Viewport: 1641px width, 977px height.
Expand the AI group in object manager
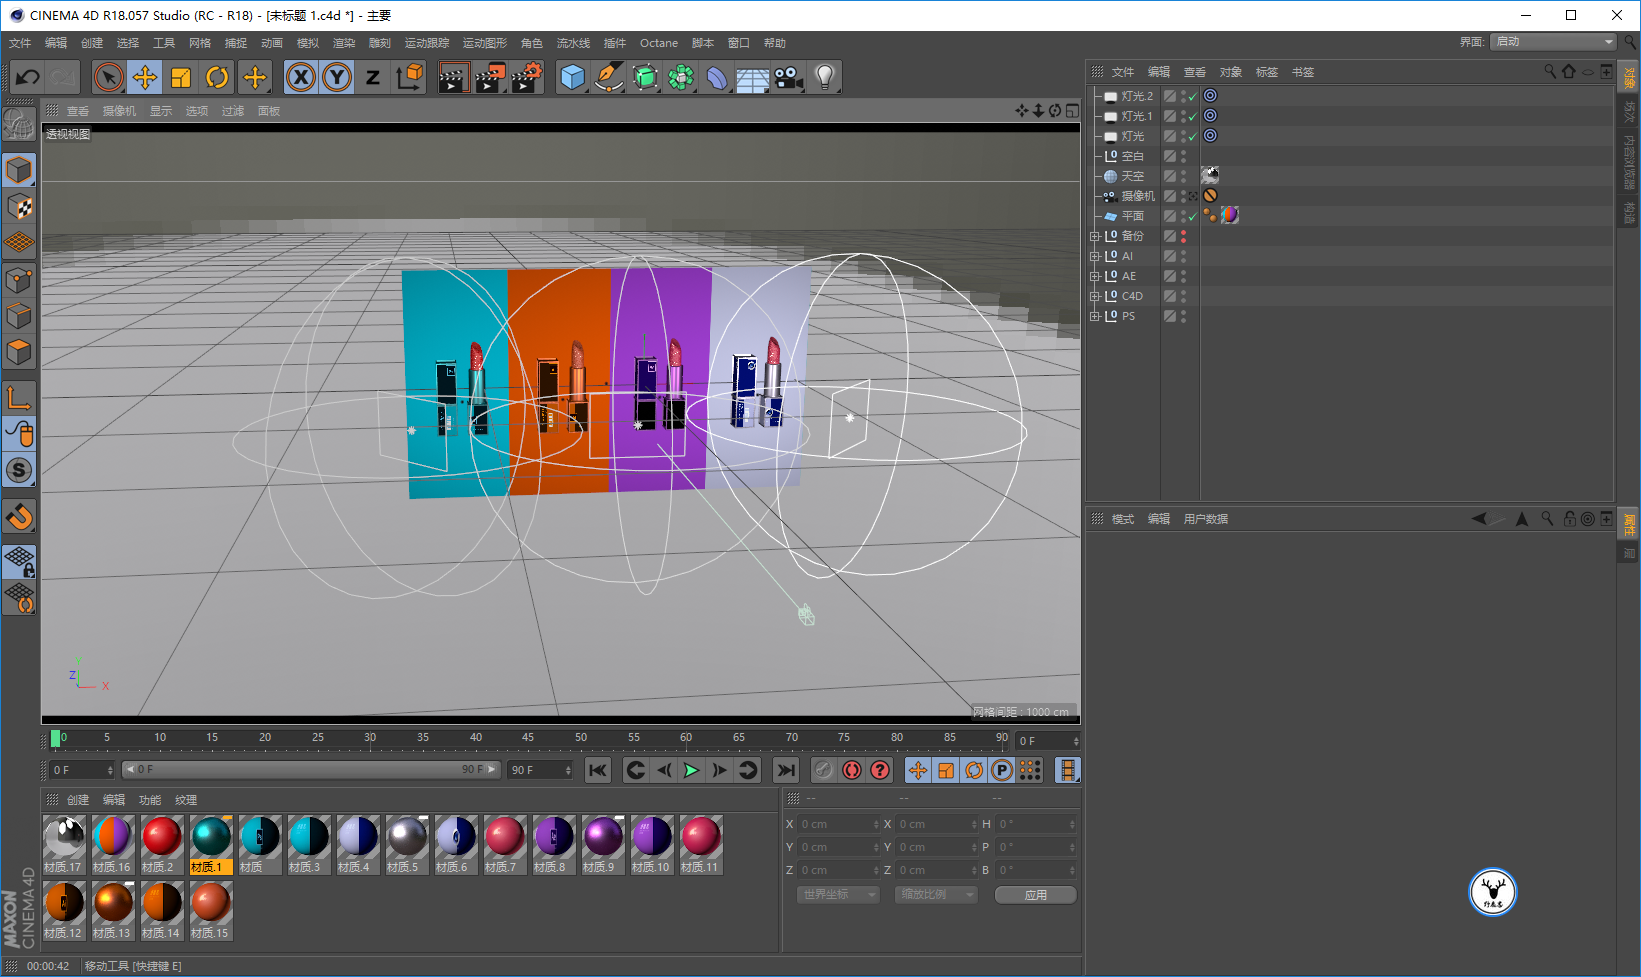coord(1095,257)
